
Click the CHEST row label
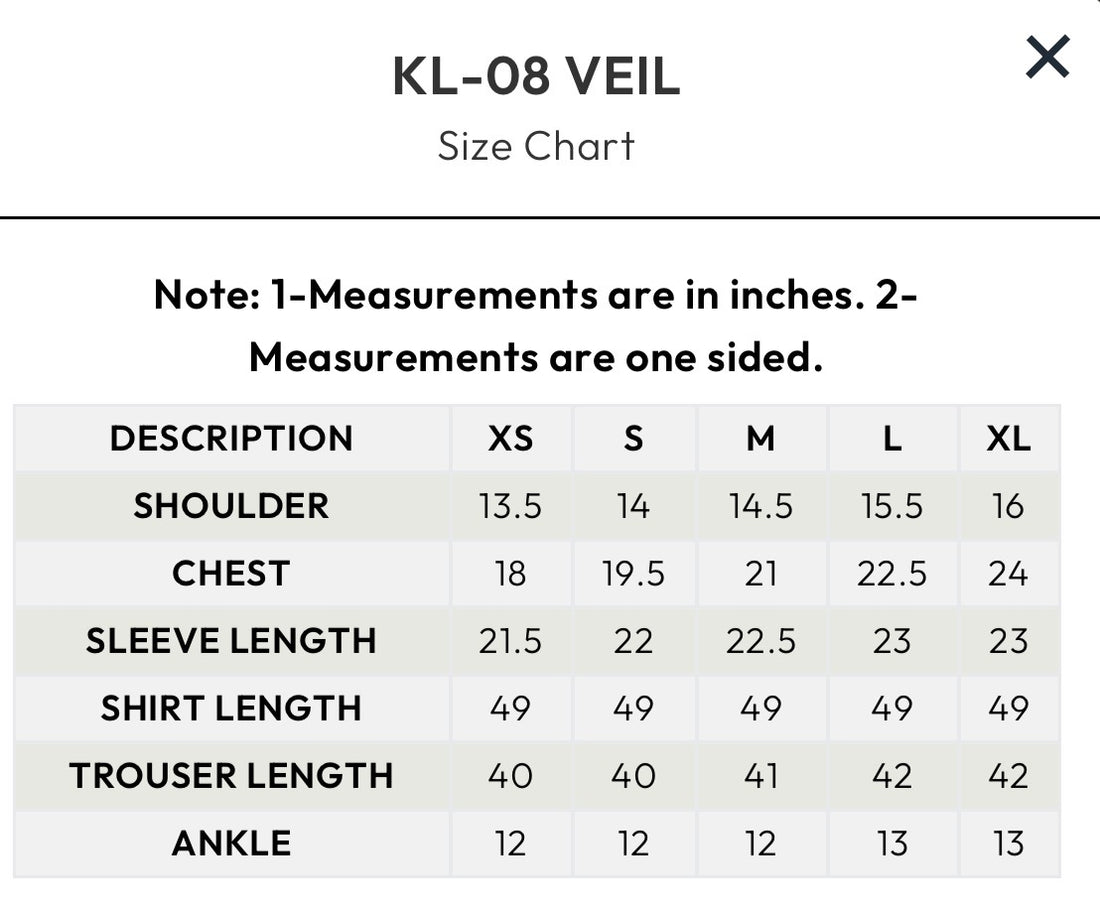(x=230, y=573)
